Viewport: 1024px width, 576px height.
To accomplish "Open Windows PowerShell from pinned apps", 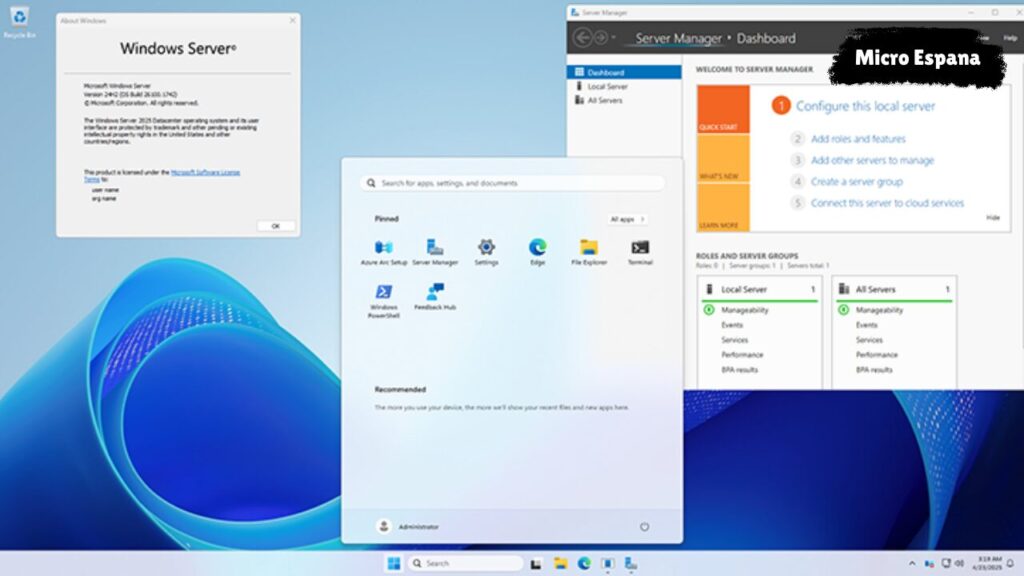I will click(x=383, y=294).
